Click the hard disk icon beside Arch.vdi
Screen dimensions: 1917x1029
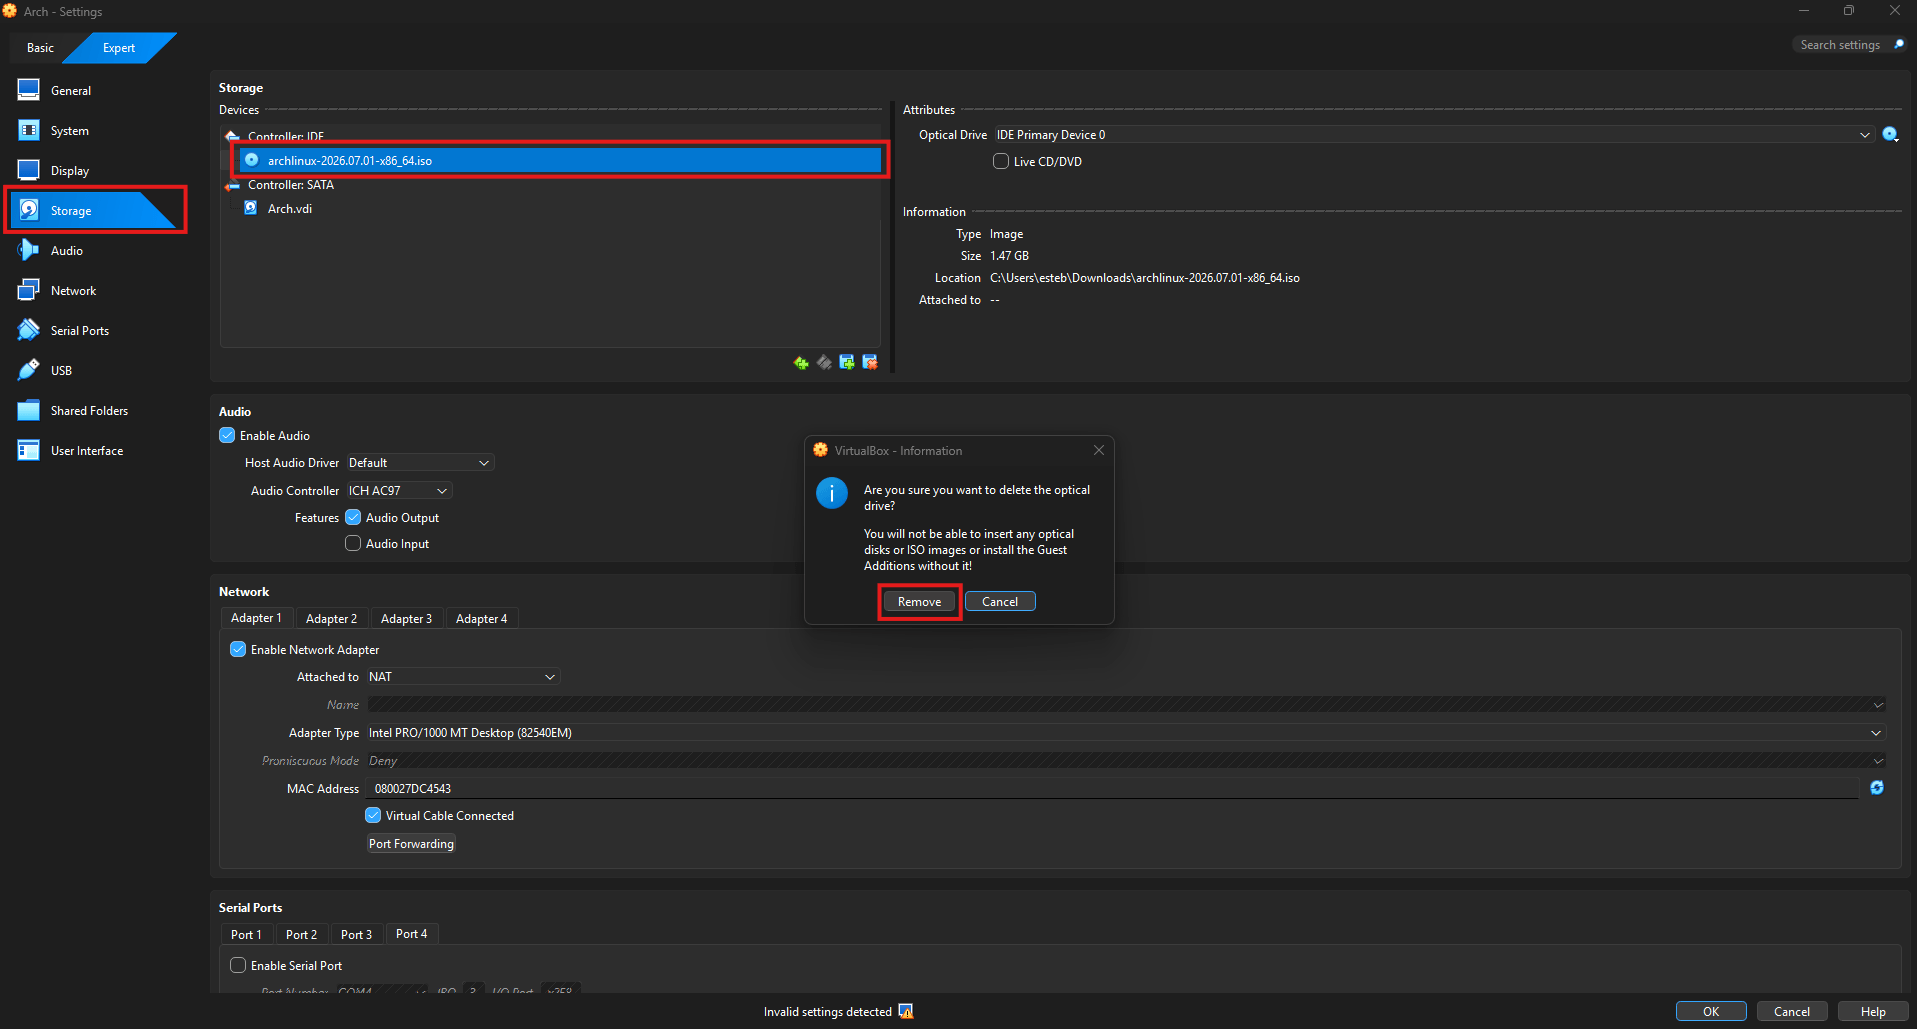click(x=251, y=208)
